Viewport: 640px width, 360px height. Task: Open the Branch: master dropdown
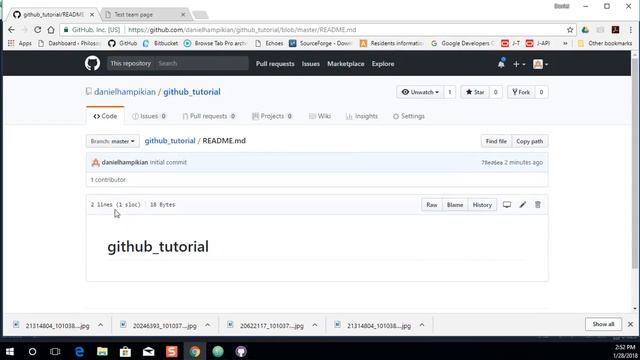(x=112, y=141)
